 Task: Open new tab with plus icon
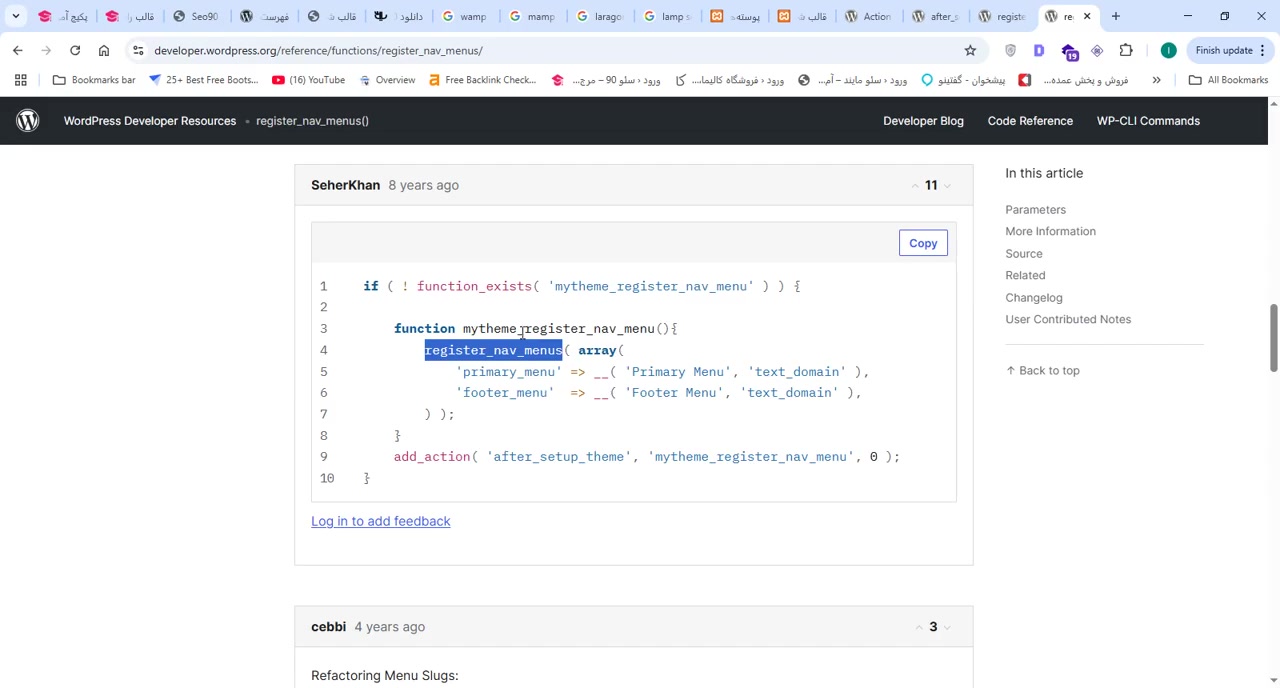click(x=1115, y=16)
